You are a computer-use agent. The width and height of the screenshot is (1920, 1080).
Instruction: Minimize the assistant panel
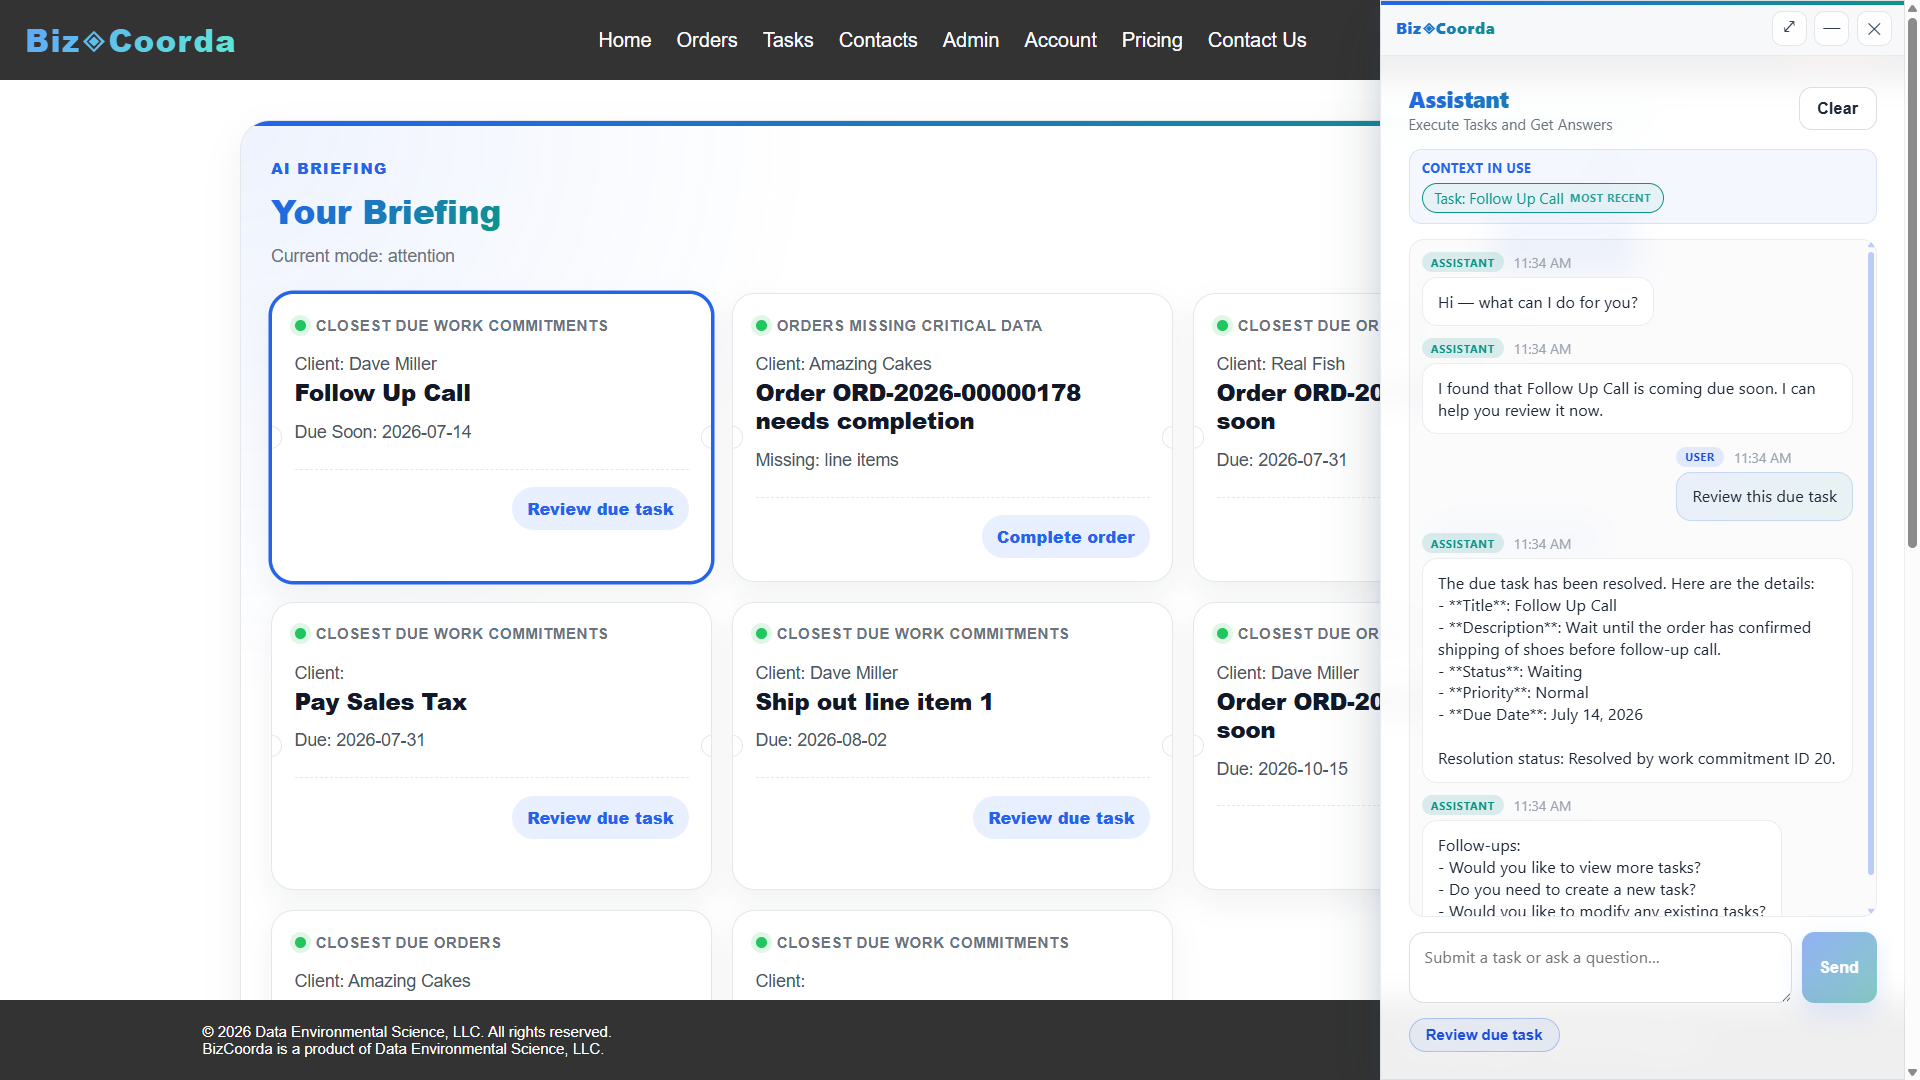coord(1831,28)
